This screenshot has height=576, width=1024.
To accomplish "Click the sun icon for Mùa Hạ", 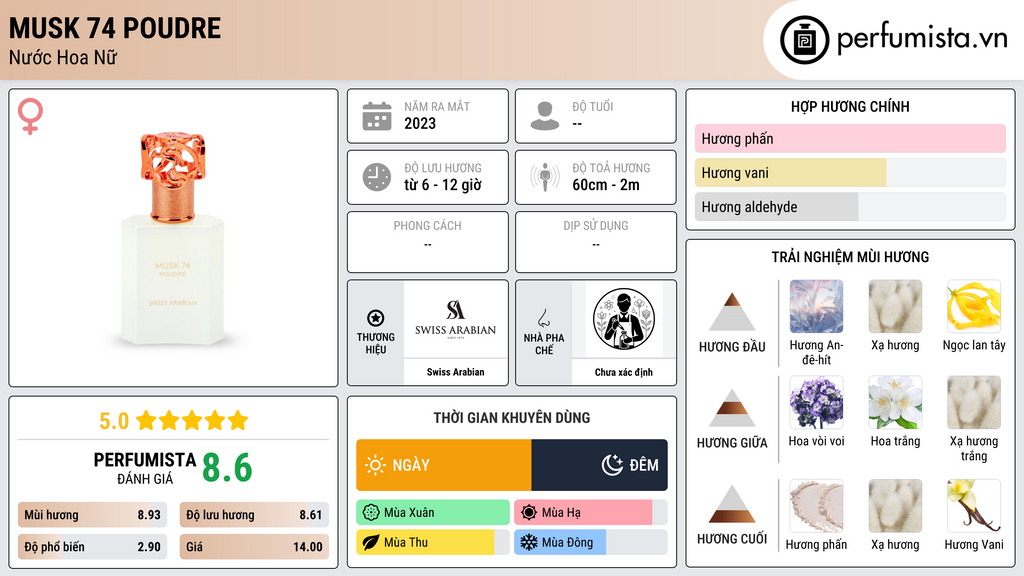I will tap(529, 513).
